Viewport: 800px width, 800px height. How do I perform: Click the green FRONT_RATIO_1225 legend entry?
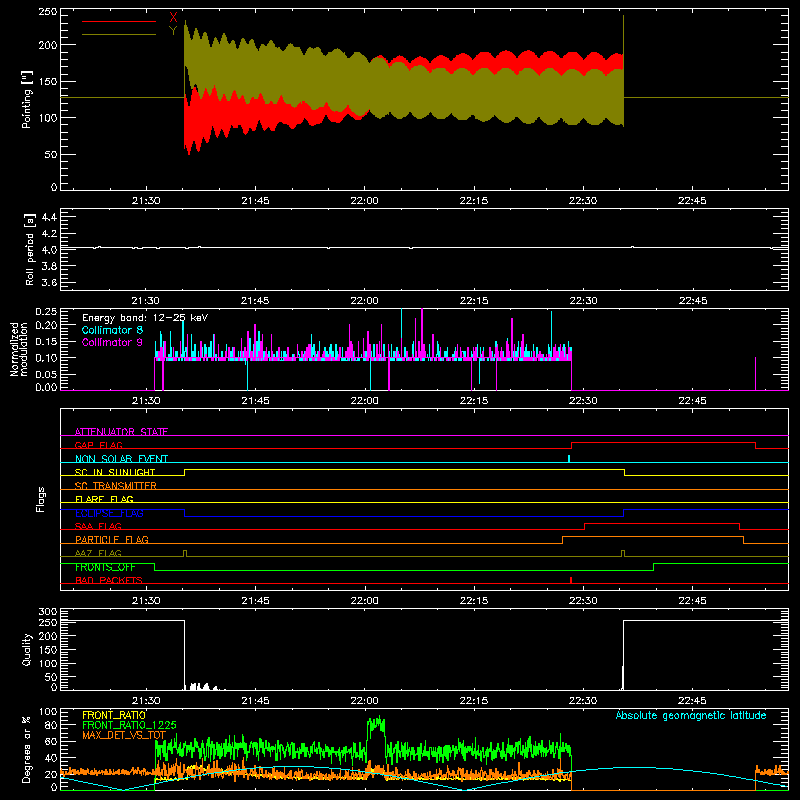pyautogui.click(x=129, y=725)
